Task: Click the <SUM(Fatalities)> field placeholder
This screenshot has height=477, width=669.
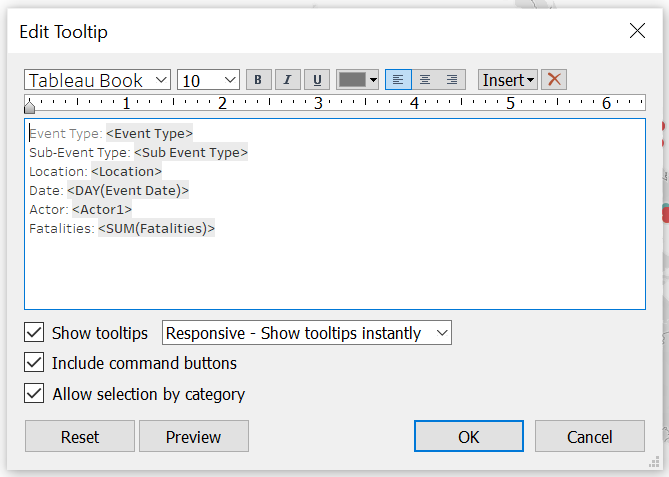Action: point(156,228)
